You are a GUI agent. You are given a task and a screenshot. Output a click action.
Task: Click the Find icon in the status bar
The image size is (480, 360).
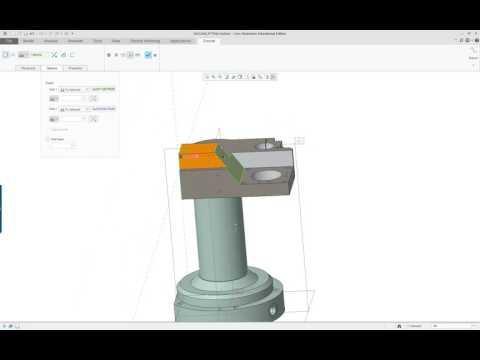(399, 326)
